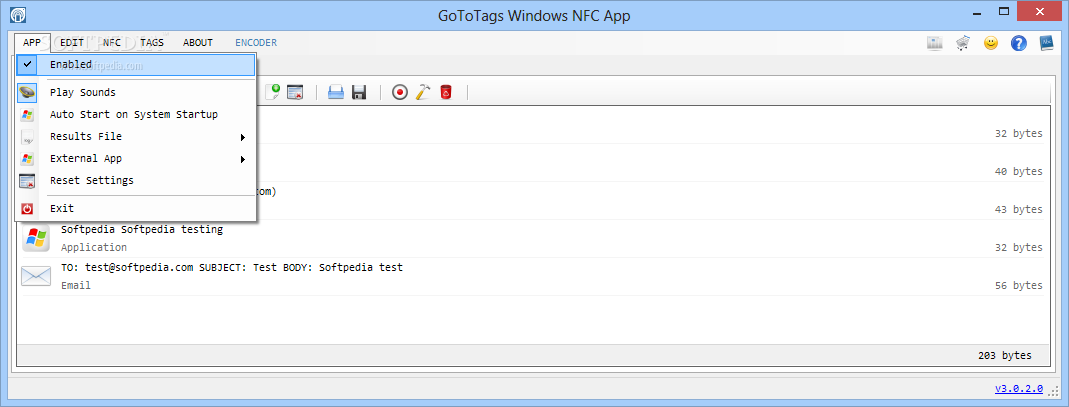Click the red record circle icon
The image size is (1069, 407).
pos(400,92)
